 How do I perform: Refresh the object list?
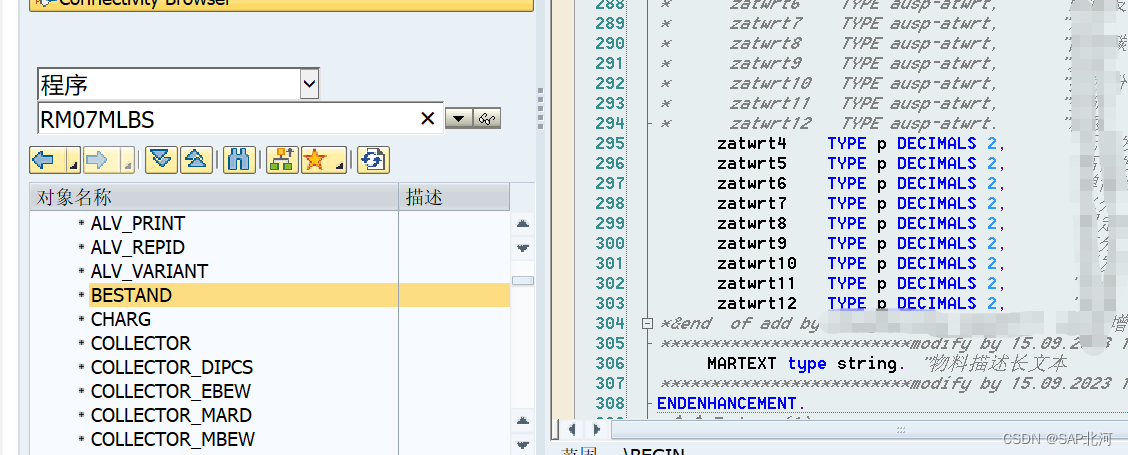373,160
